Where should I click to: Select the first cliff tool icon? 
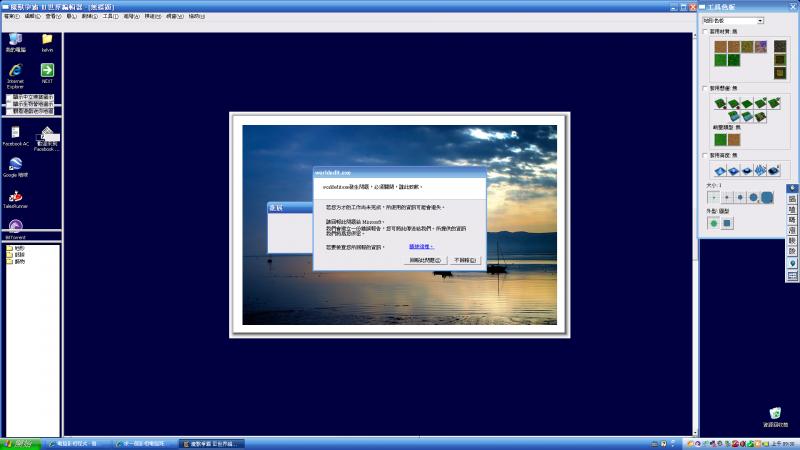coord(720,103)
